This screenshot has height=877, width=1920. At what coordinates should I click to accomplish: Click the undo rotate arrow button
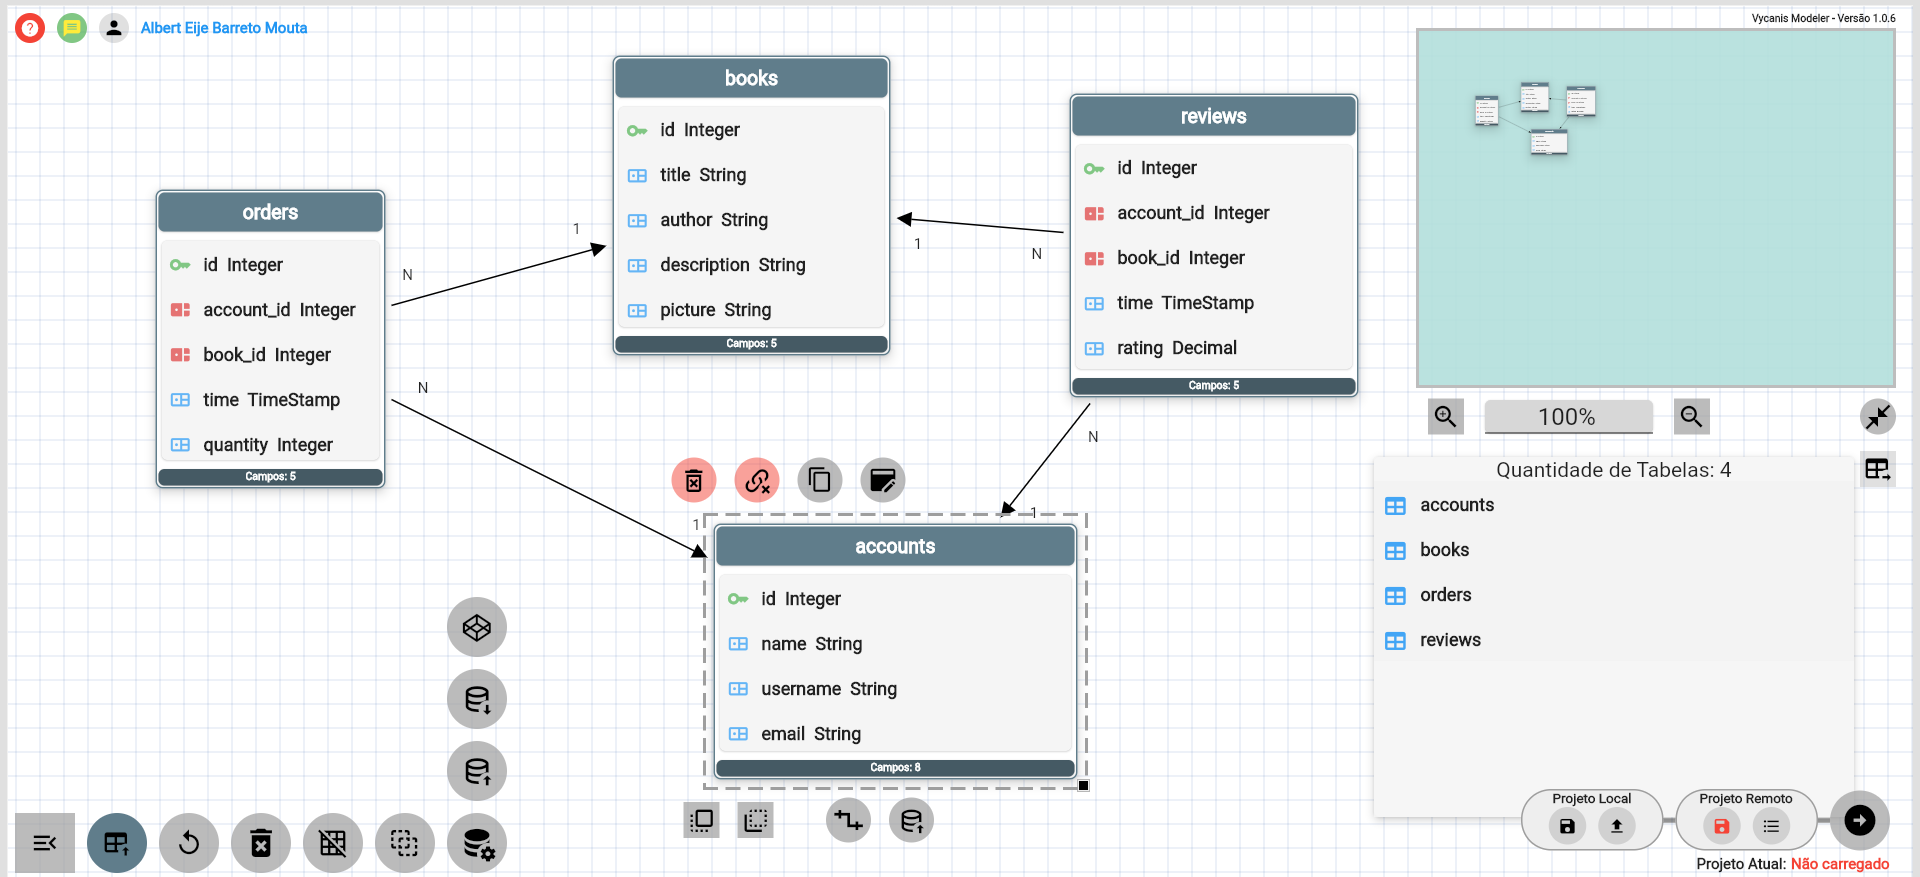pos(189,844)
